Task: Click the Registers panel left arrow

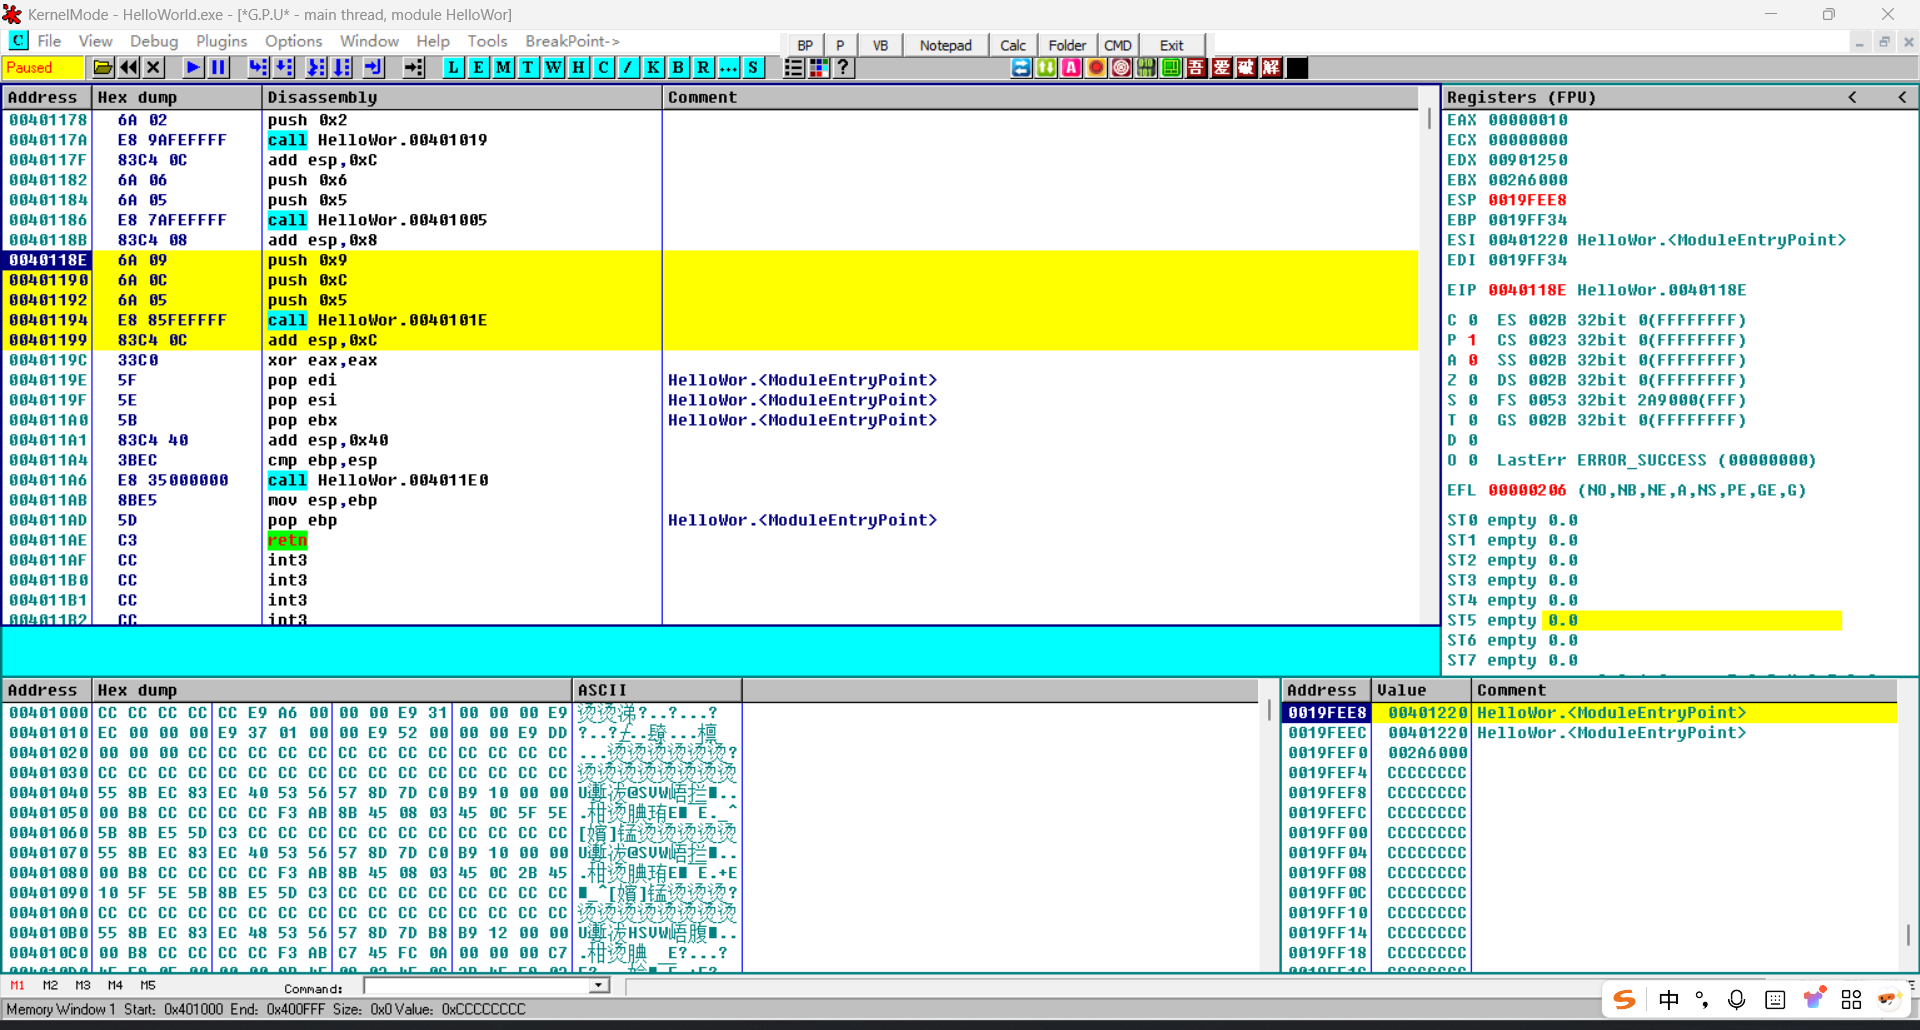Action: coord(1852,97)
